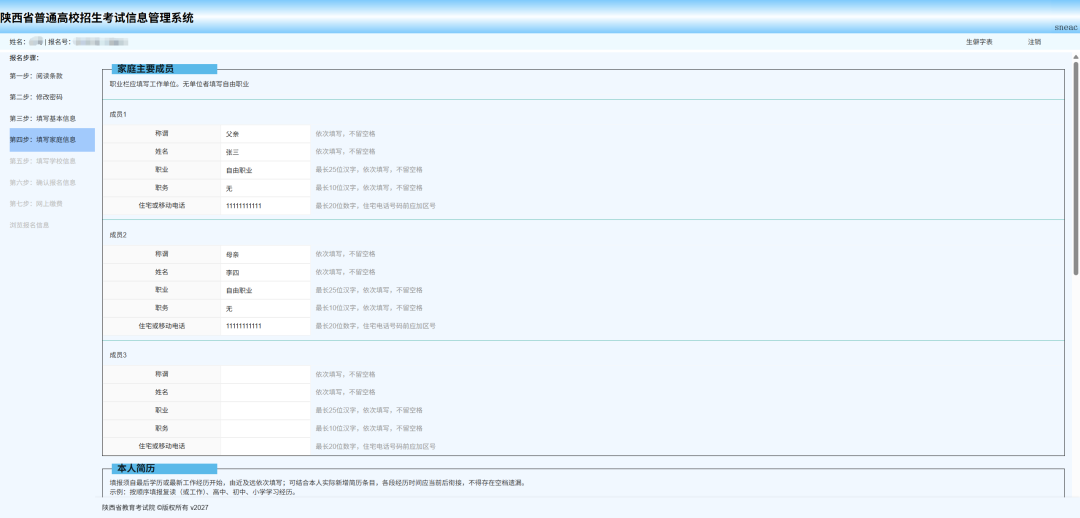The image size is (1080, 518).
Task: Click the 成员3 label
Action: point(118,355)
